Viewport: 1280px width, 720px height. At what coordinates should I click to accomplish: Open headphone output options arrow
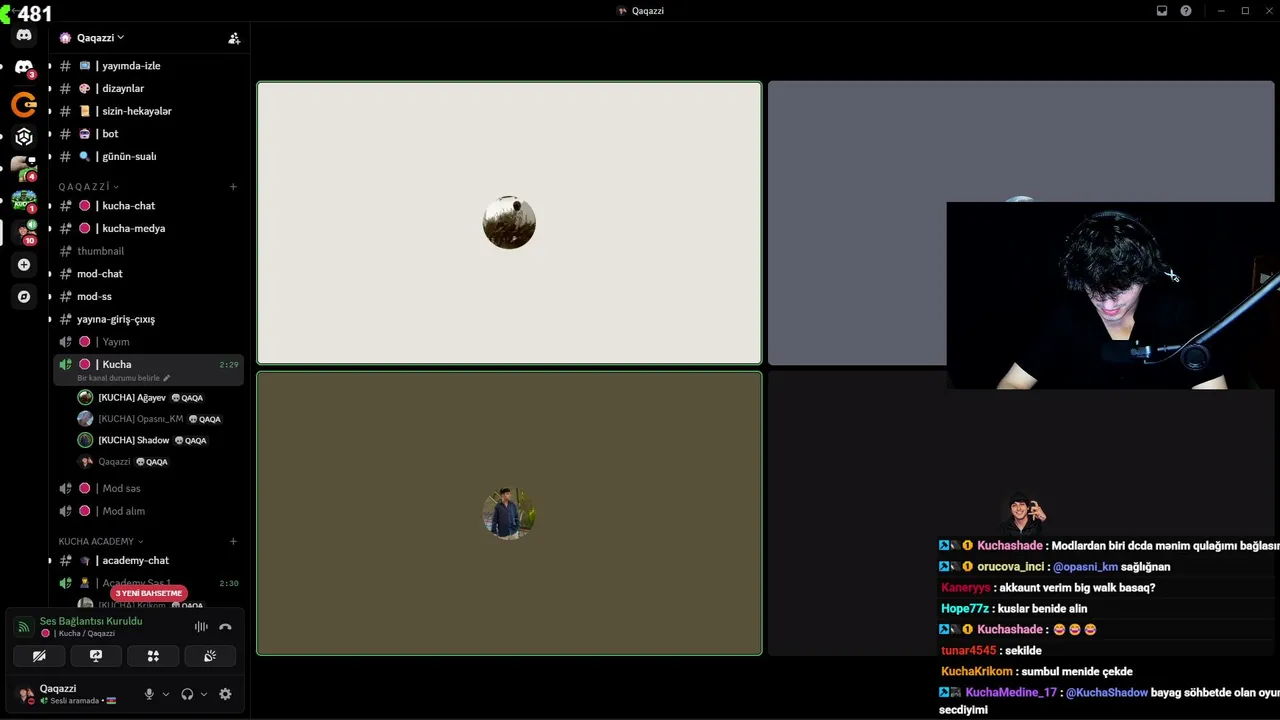[x=204, y=694]
